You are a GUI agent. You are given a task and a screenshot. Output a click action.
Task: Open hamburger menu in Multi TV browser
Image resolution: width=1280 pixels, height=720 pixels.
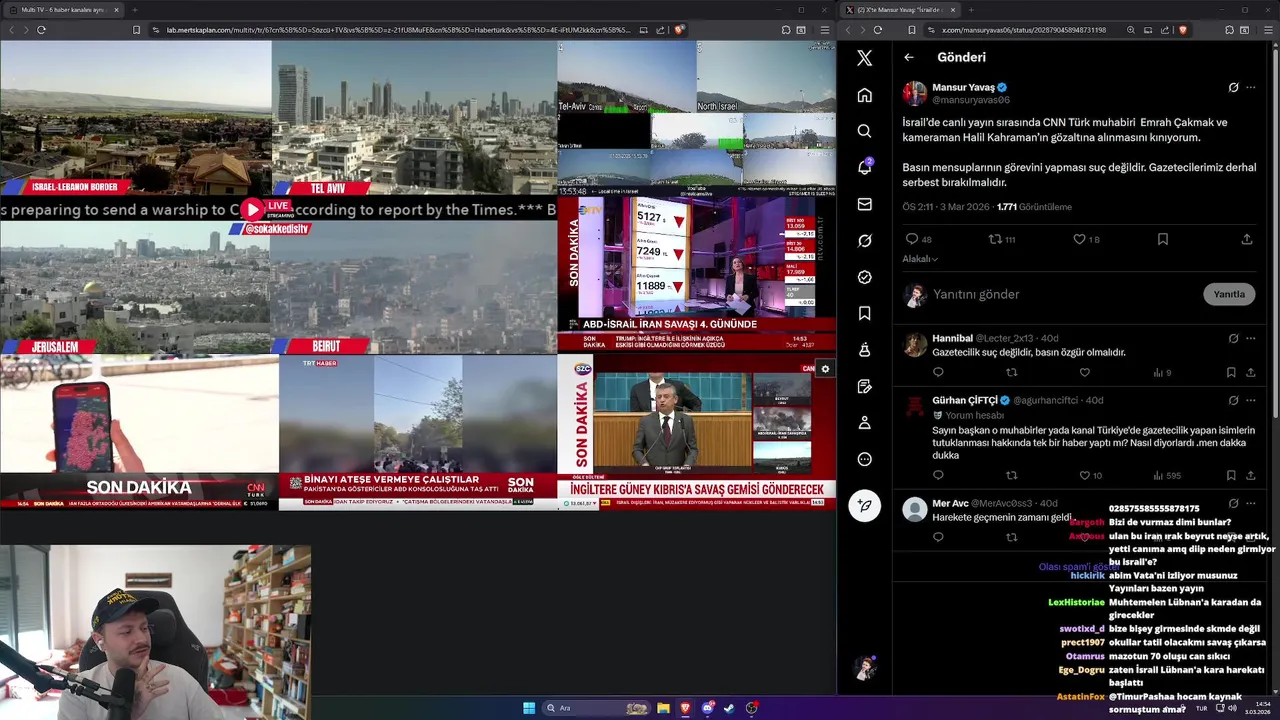pos(824,30)
